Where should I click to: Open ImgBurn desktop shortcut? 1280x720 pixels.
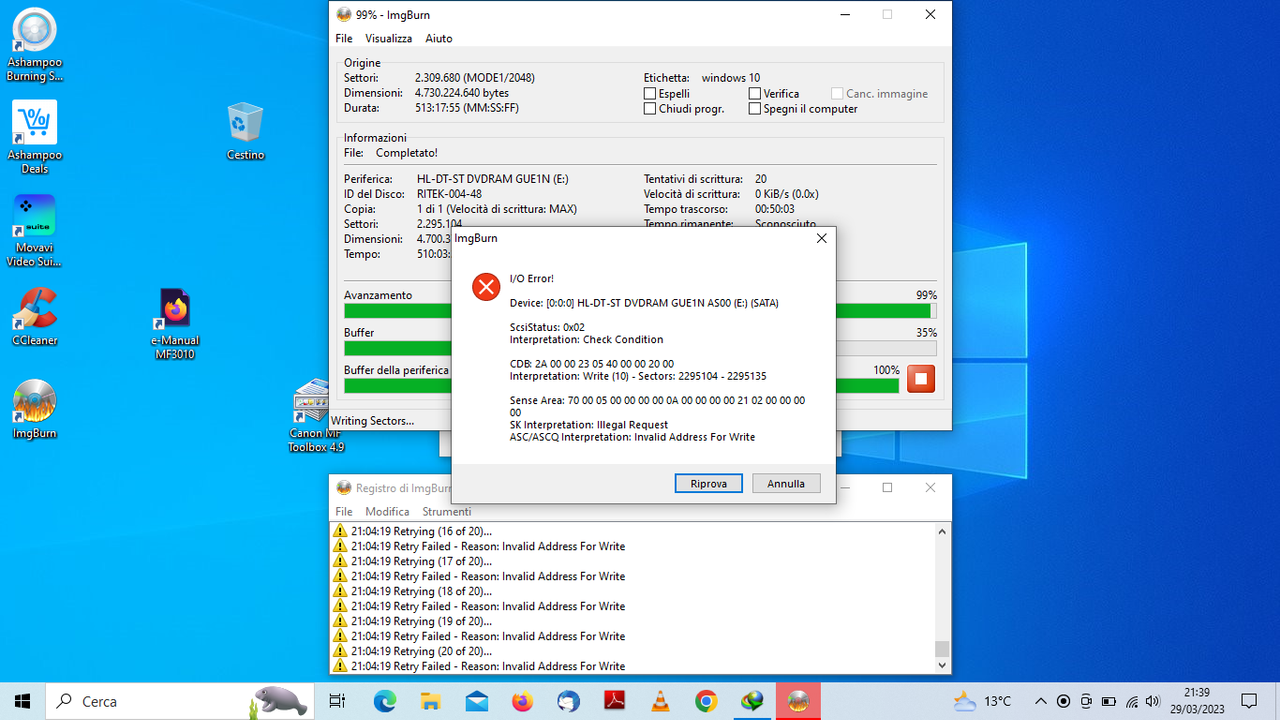[35, 410]
